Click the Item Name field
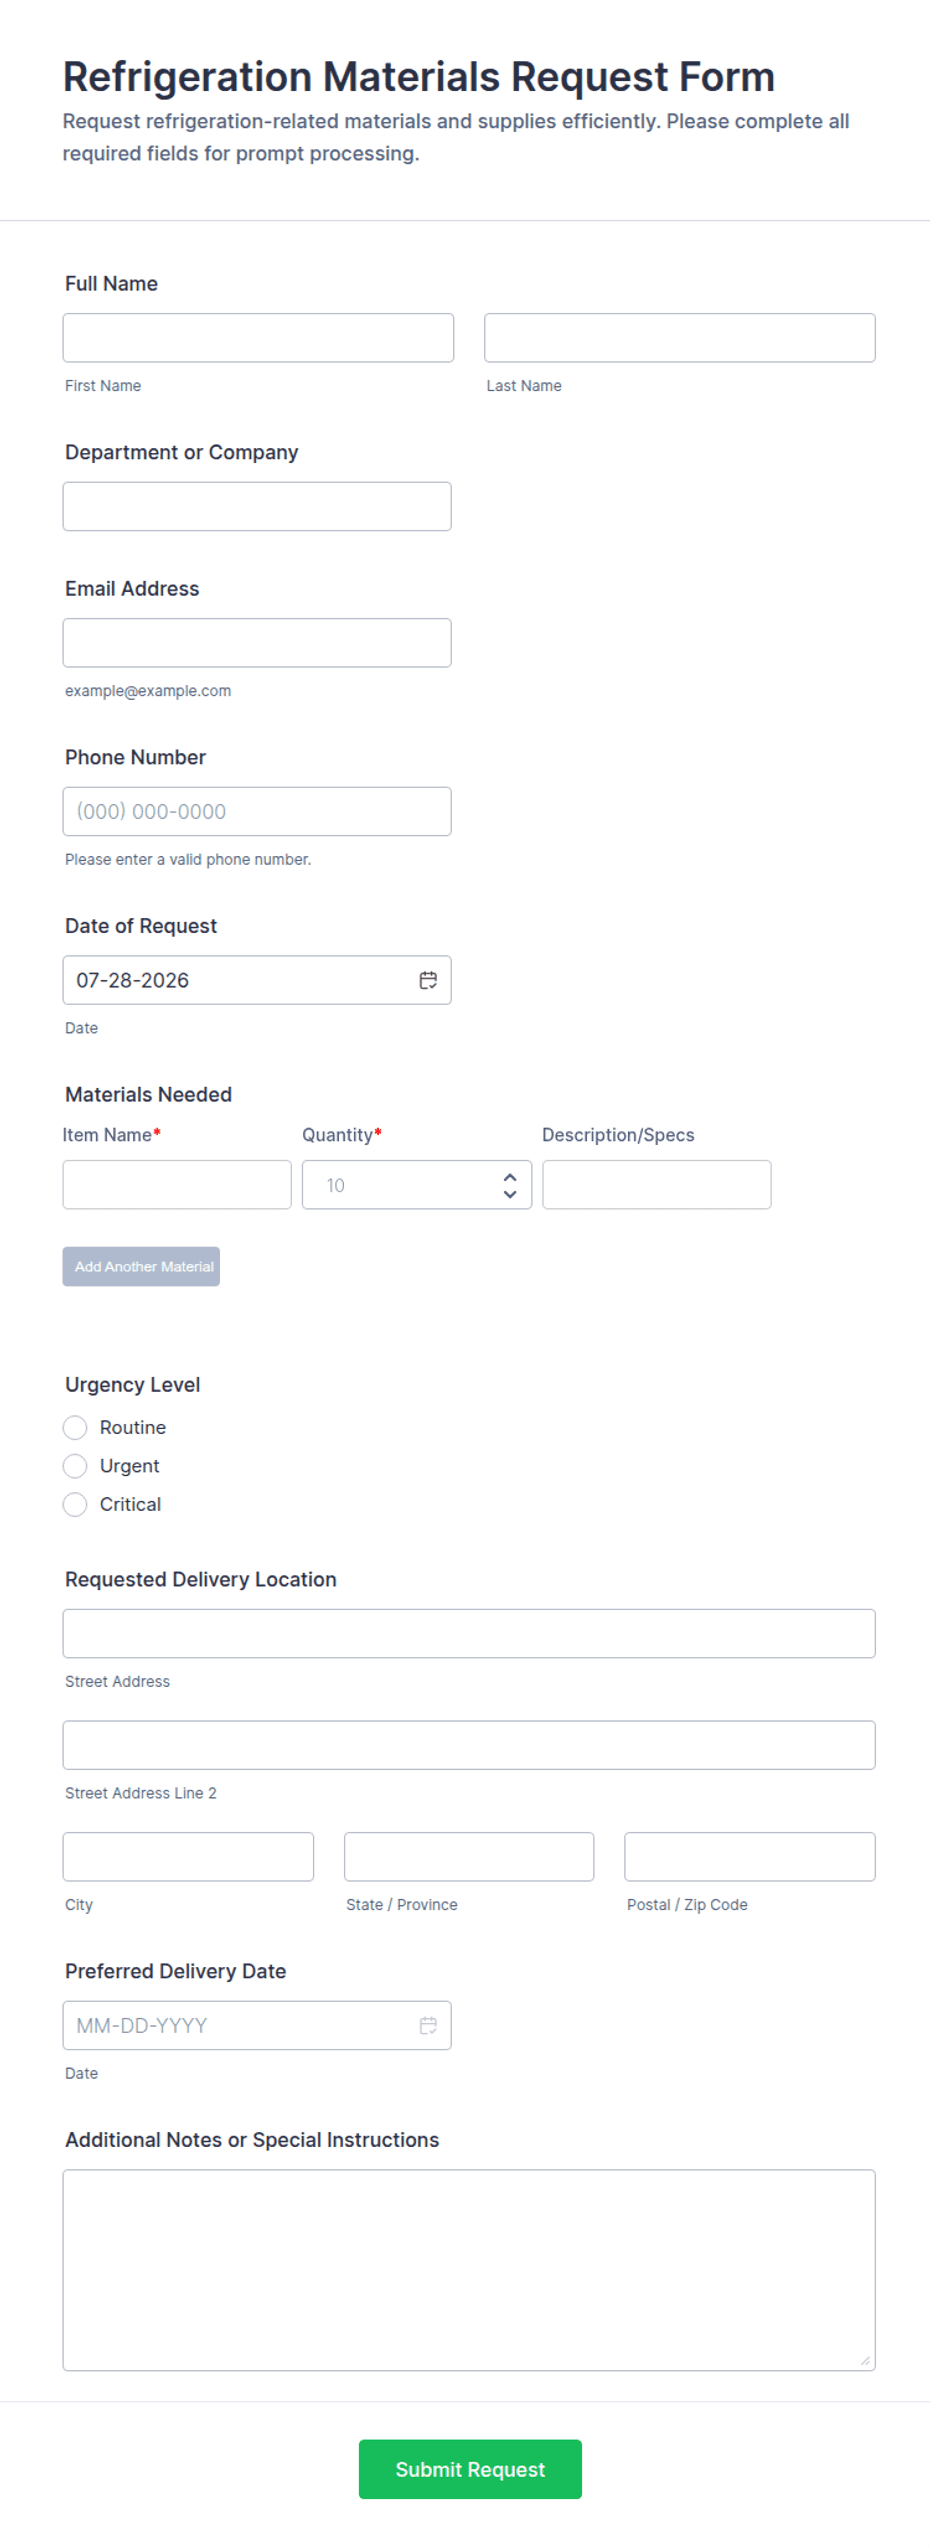 177,1185
